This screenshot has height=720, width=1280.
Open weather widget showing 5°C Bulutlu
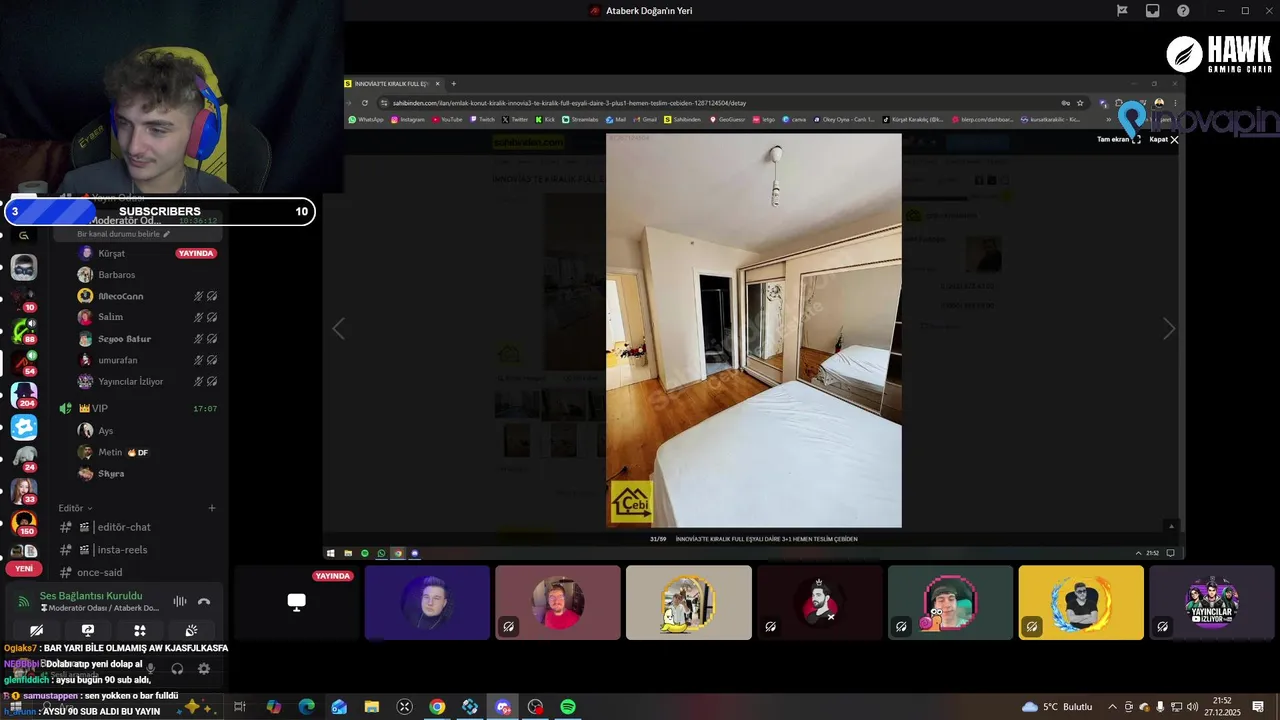tap(1058, 707)
